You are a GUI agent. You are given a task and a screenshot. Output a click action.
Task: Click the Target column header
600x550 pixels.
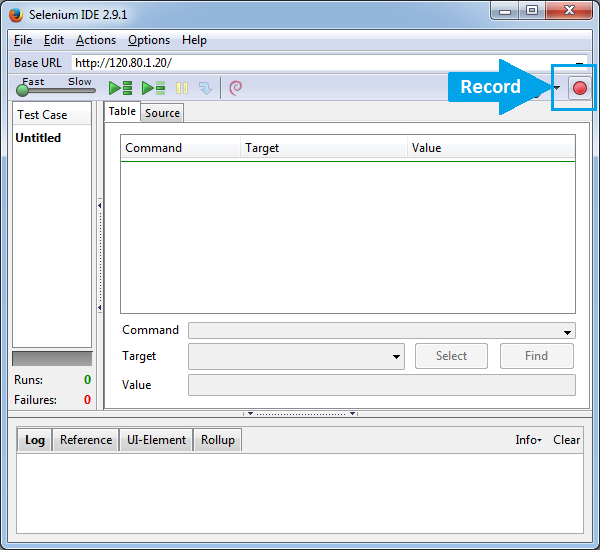click(x=323, y=148)
